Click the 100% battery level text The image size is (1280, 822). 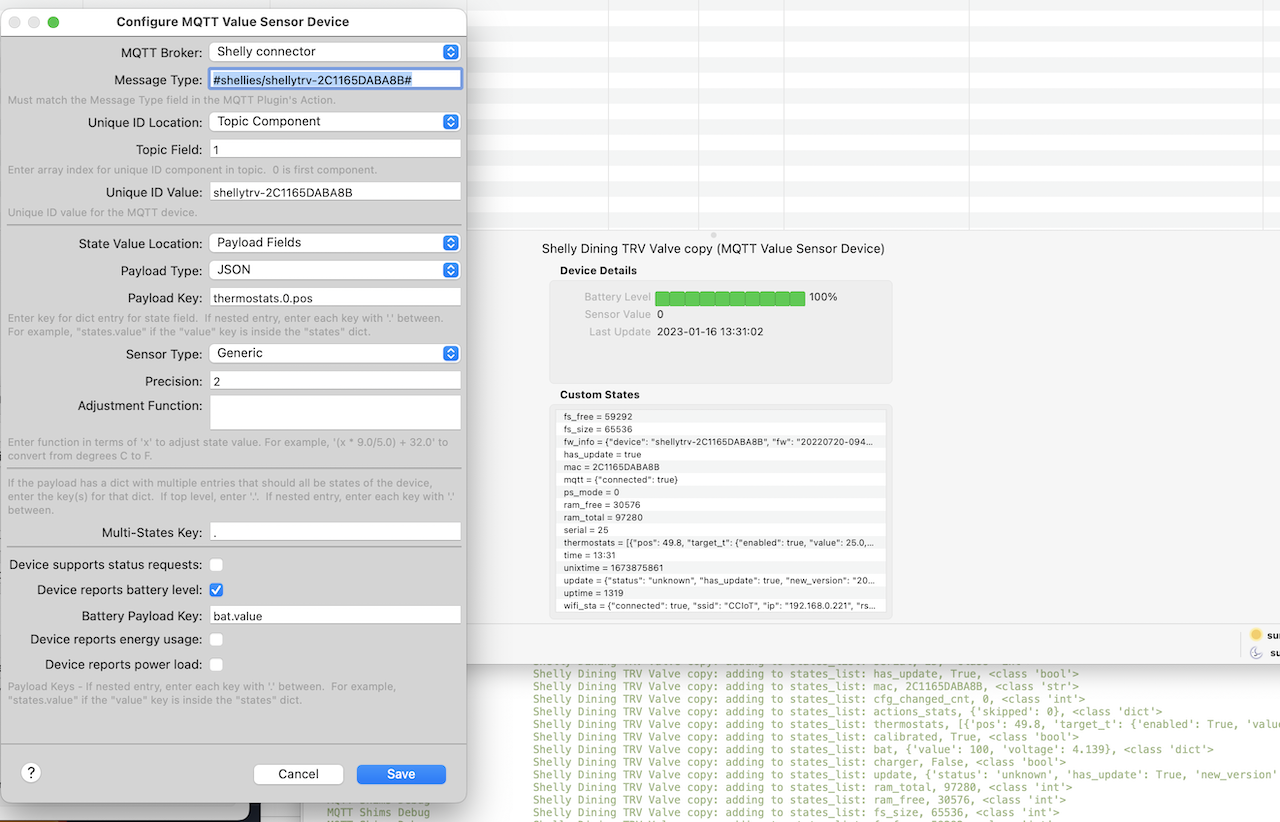coord(823,298)
